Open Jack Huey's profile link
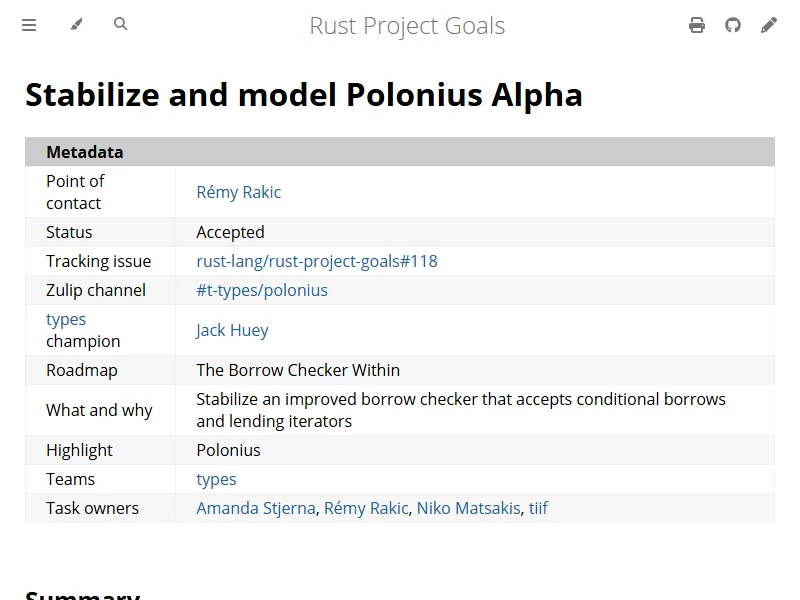 click(x=232, y=330)
